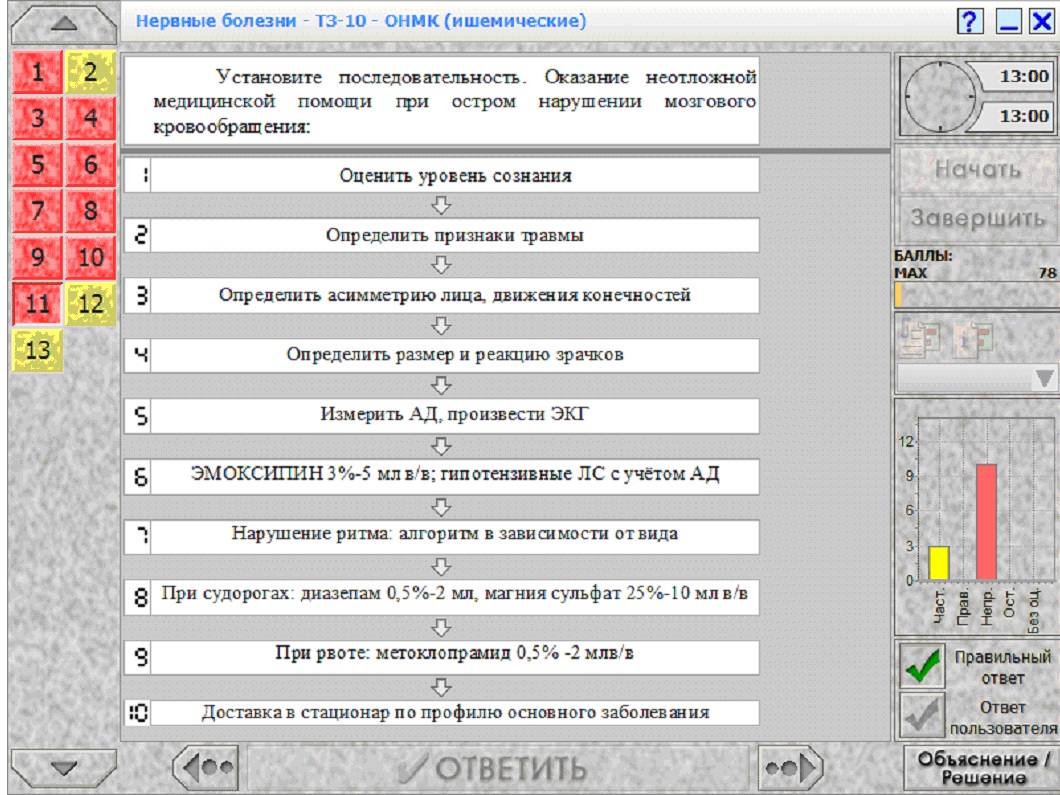Select step 'При рвоте: метоклопрамид'
Screen dimensions: 1060x795
[455, 656]
